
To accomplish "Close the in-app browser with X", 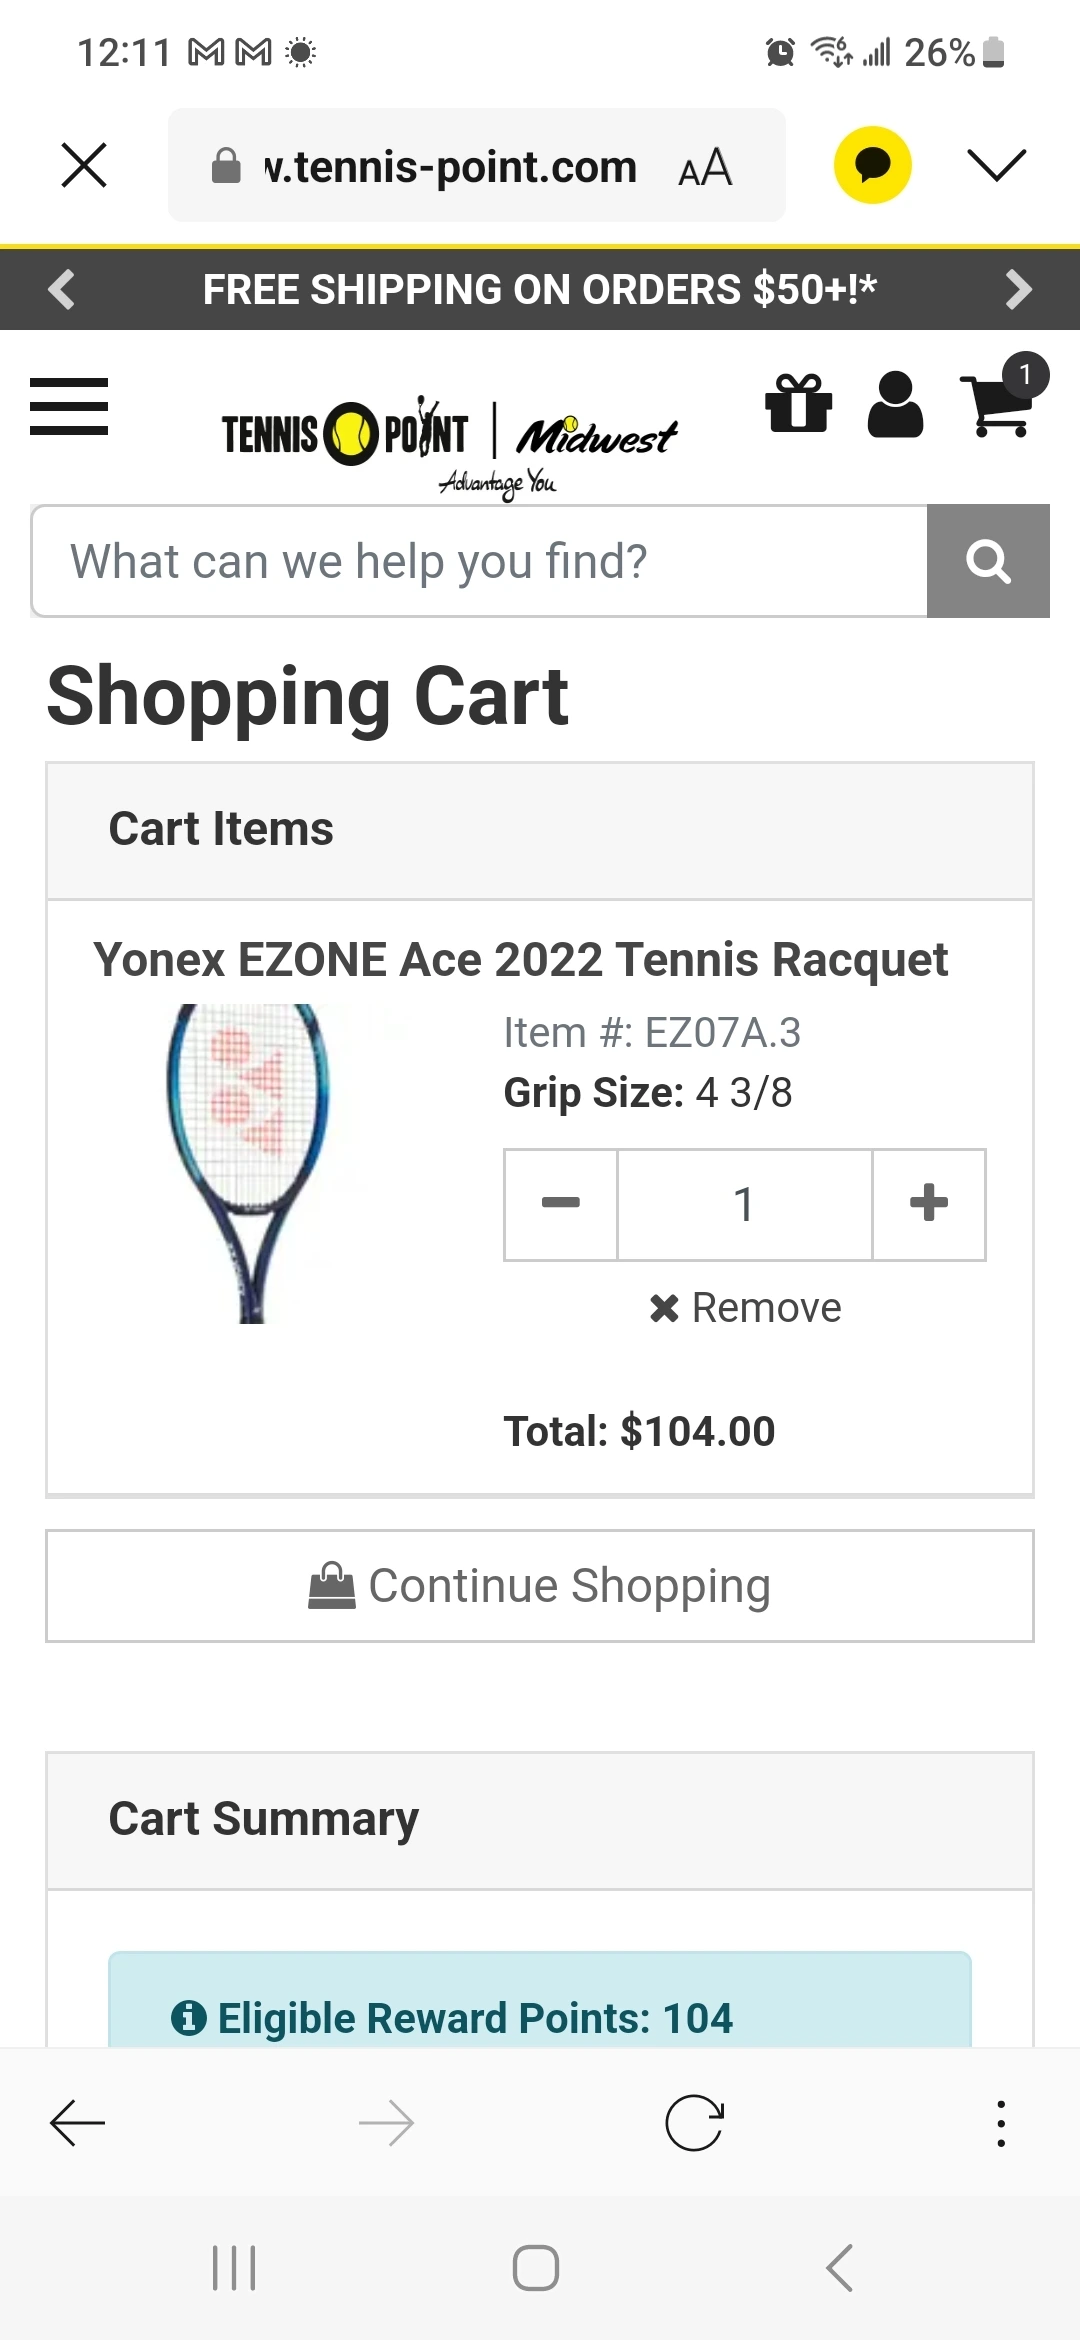I will tap(84, 165).
